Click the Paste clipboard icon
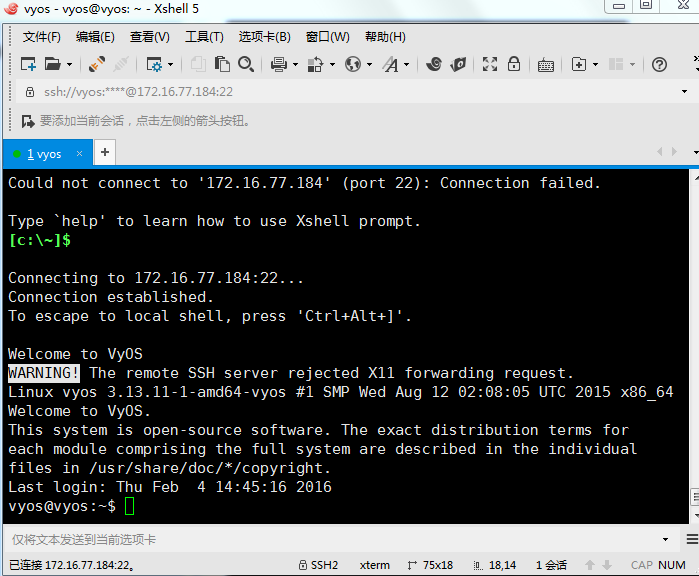 click(222, 64)
